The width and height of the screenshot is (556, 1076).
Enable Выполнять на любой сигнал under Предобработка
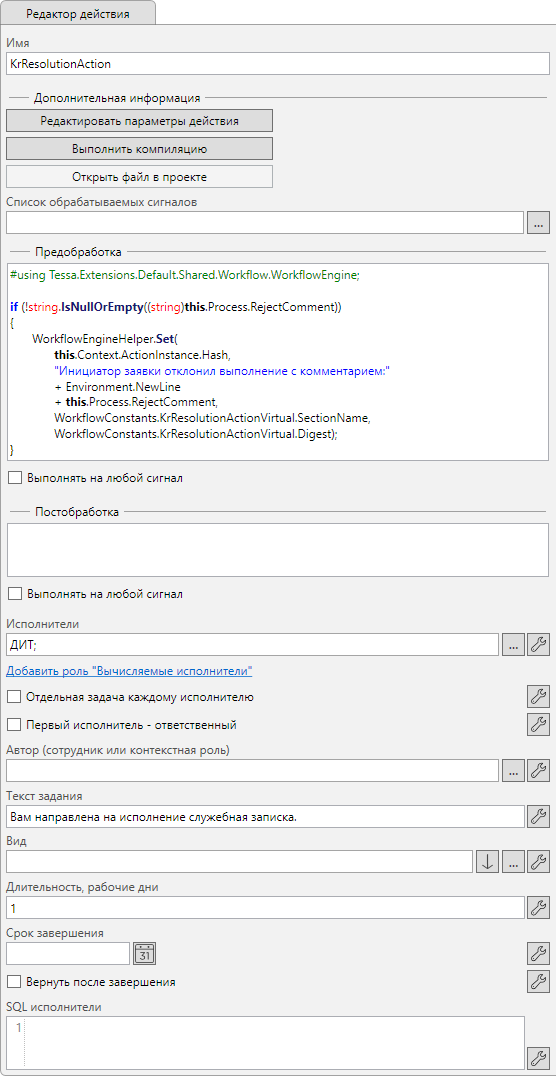pos(14,478)
